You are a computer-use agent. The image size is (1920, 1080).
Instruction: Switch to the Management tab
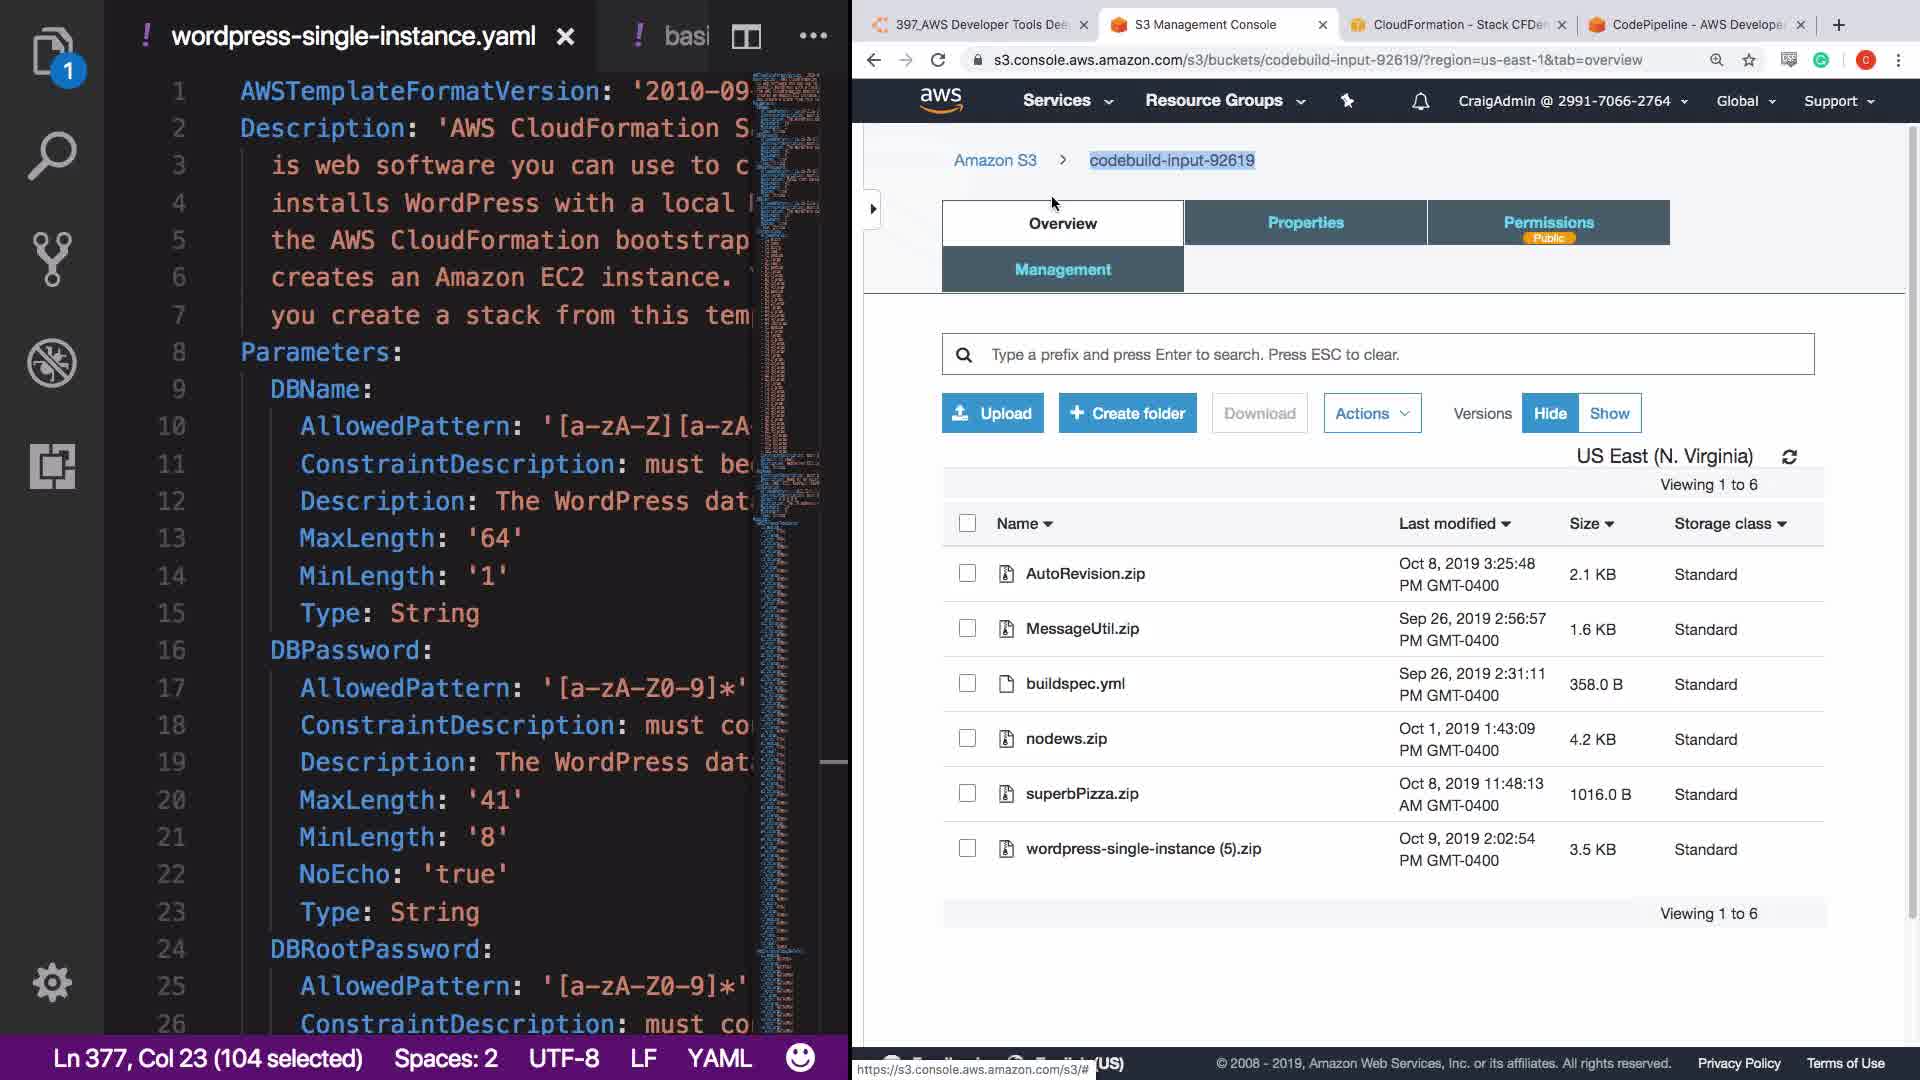click(1062, 270)
